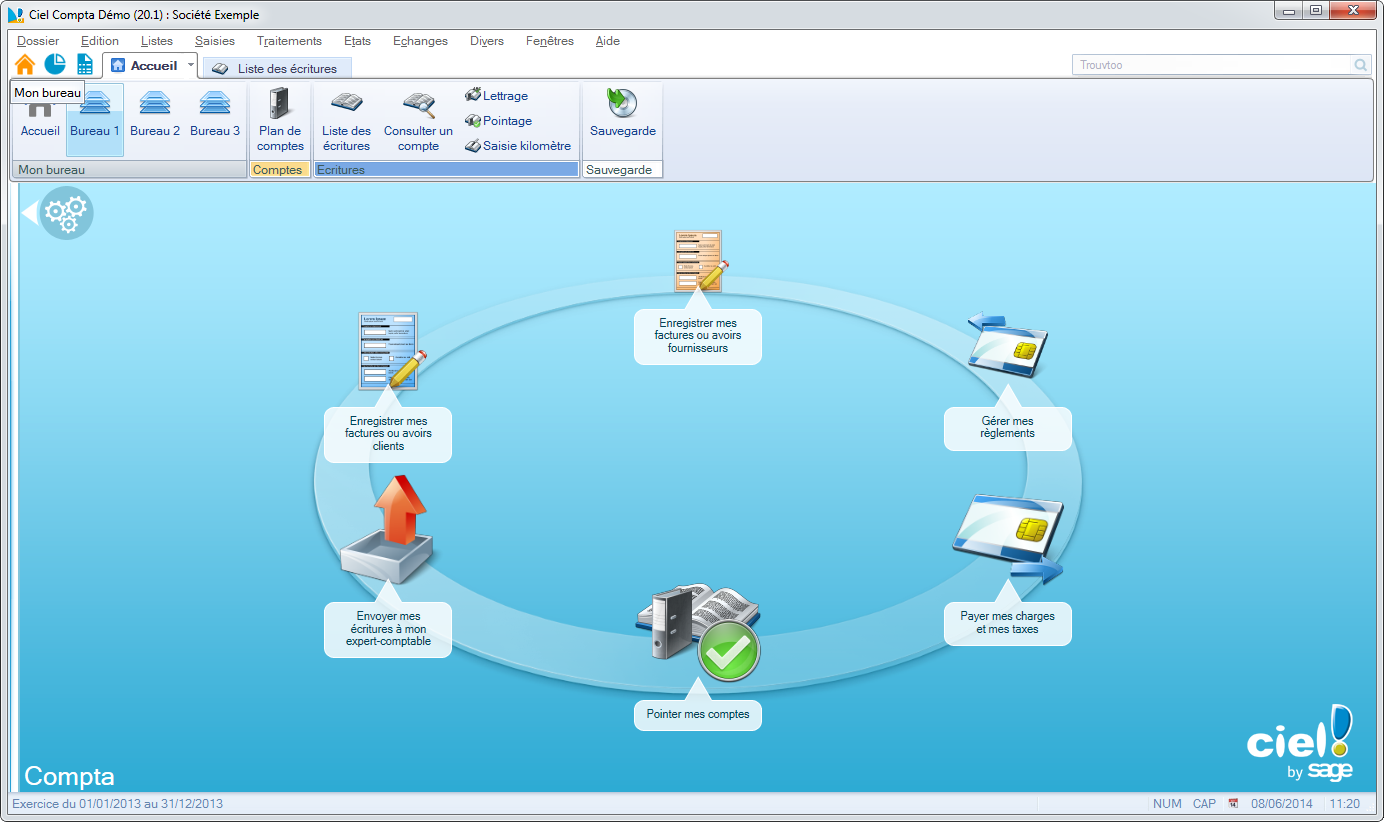Open the Fenêtres menu
1384x822 pixels.
pos(550,41)
